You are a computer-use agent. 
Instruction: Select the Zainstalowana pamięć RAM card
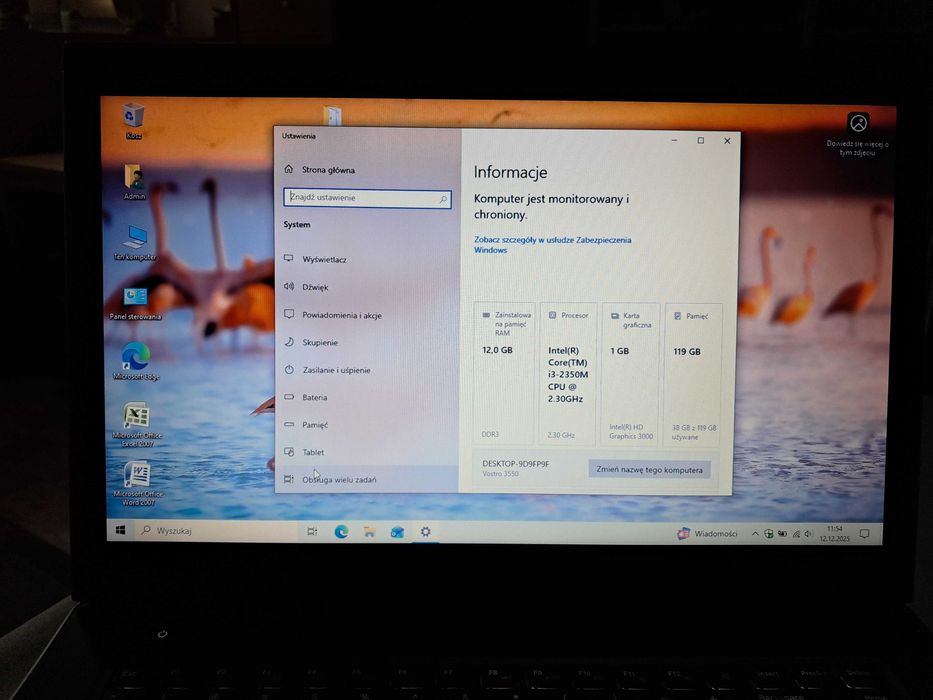(505, 373)
